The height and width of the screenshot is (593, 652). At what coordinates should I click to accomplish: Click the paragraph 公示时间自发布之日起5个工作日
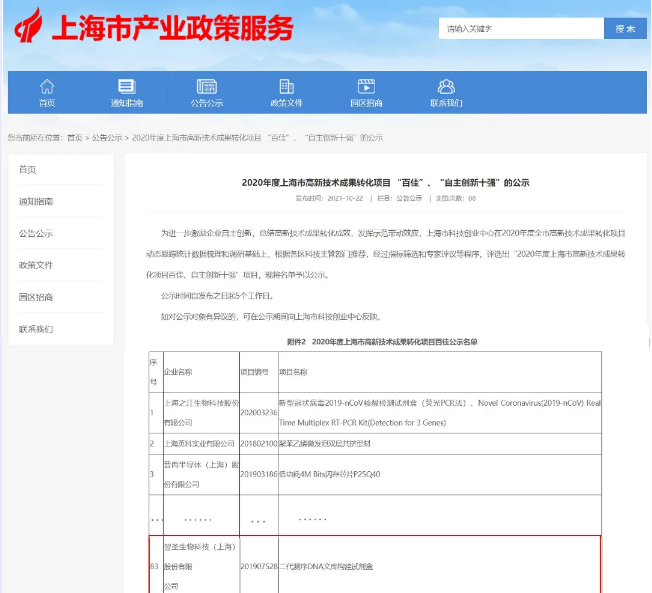[217, 296]
